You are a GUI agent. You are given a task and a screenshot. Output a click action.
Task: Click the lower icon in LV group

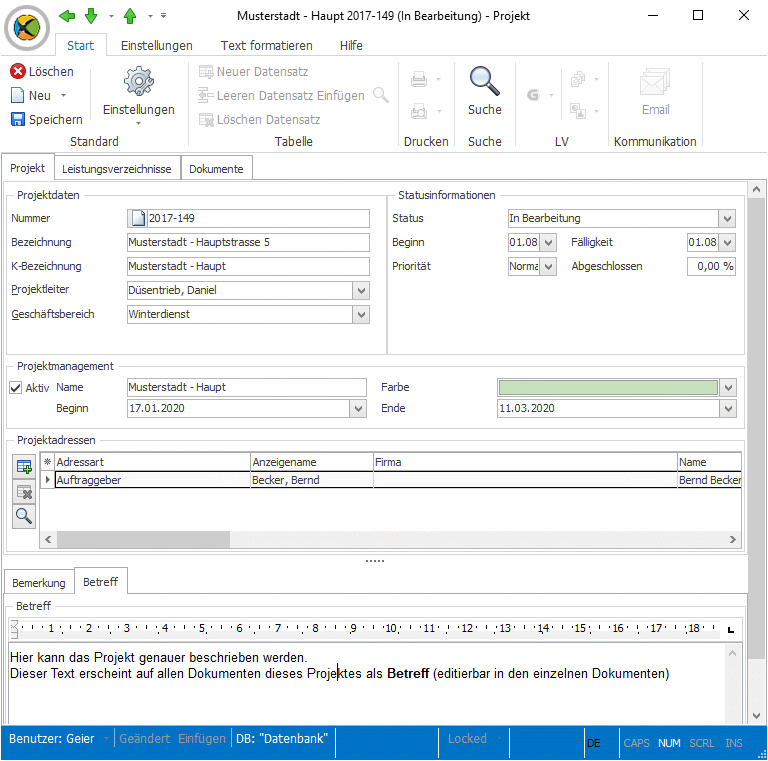[578, 111]
